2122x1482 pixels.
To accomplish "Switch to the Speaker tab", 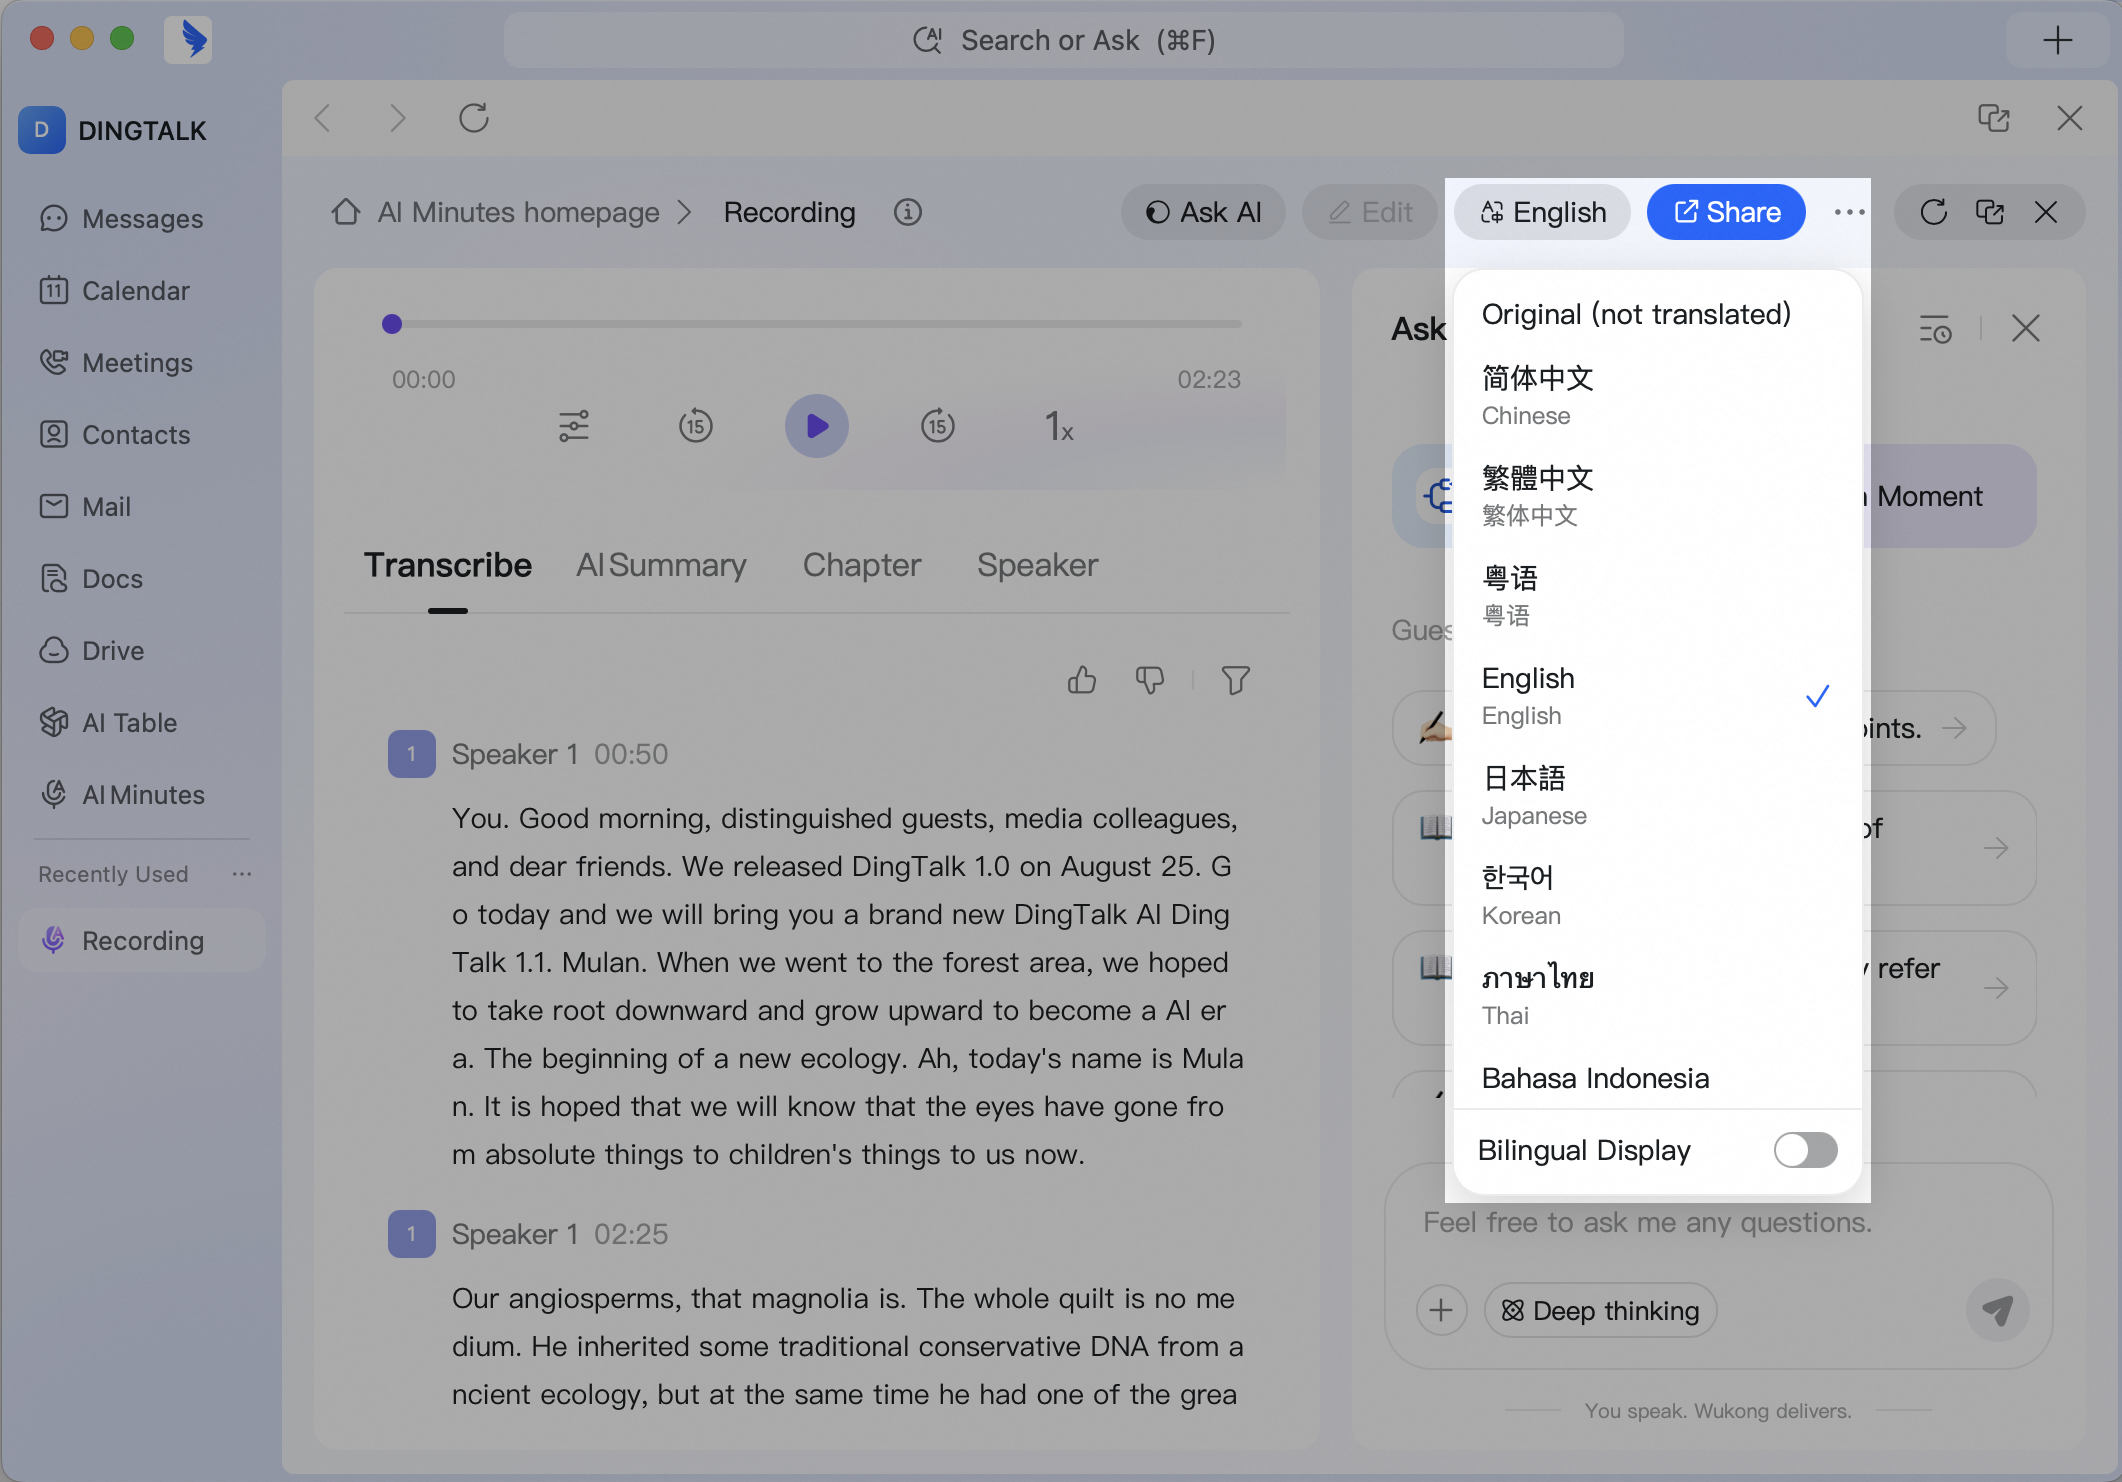I will pos(1038,565).
